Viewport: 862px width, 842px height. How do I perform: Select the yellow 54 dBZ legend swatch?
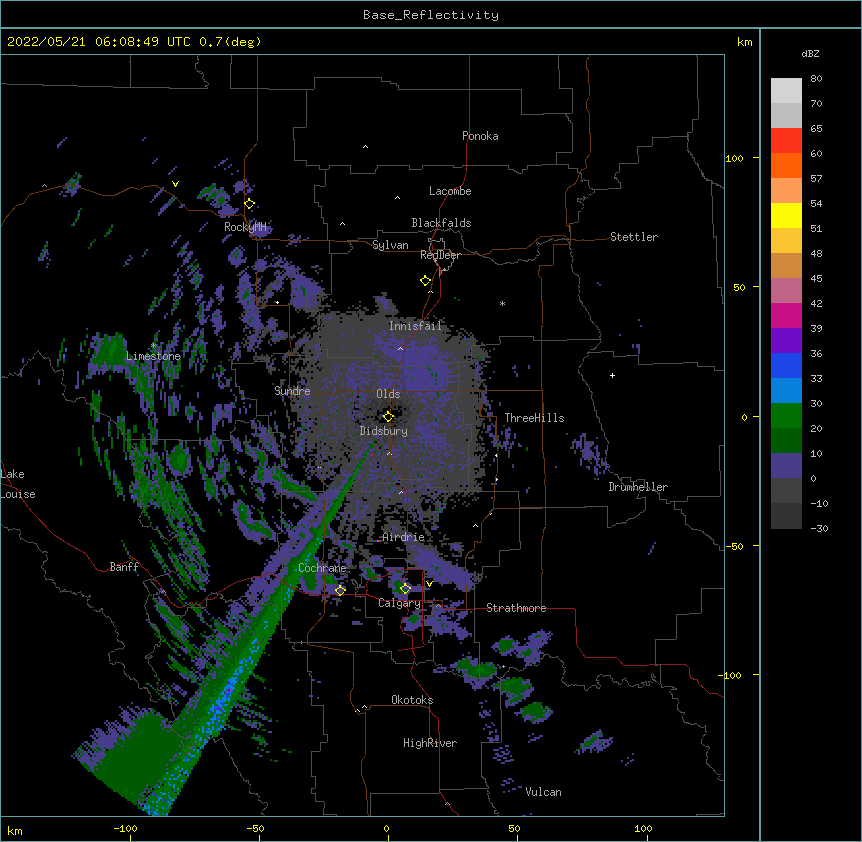[786, 215]
